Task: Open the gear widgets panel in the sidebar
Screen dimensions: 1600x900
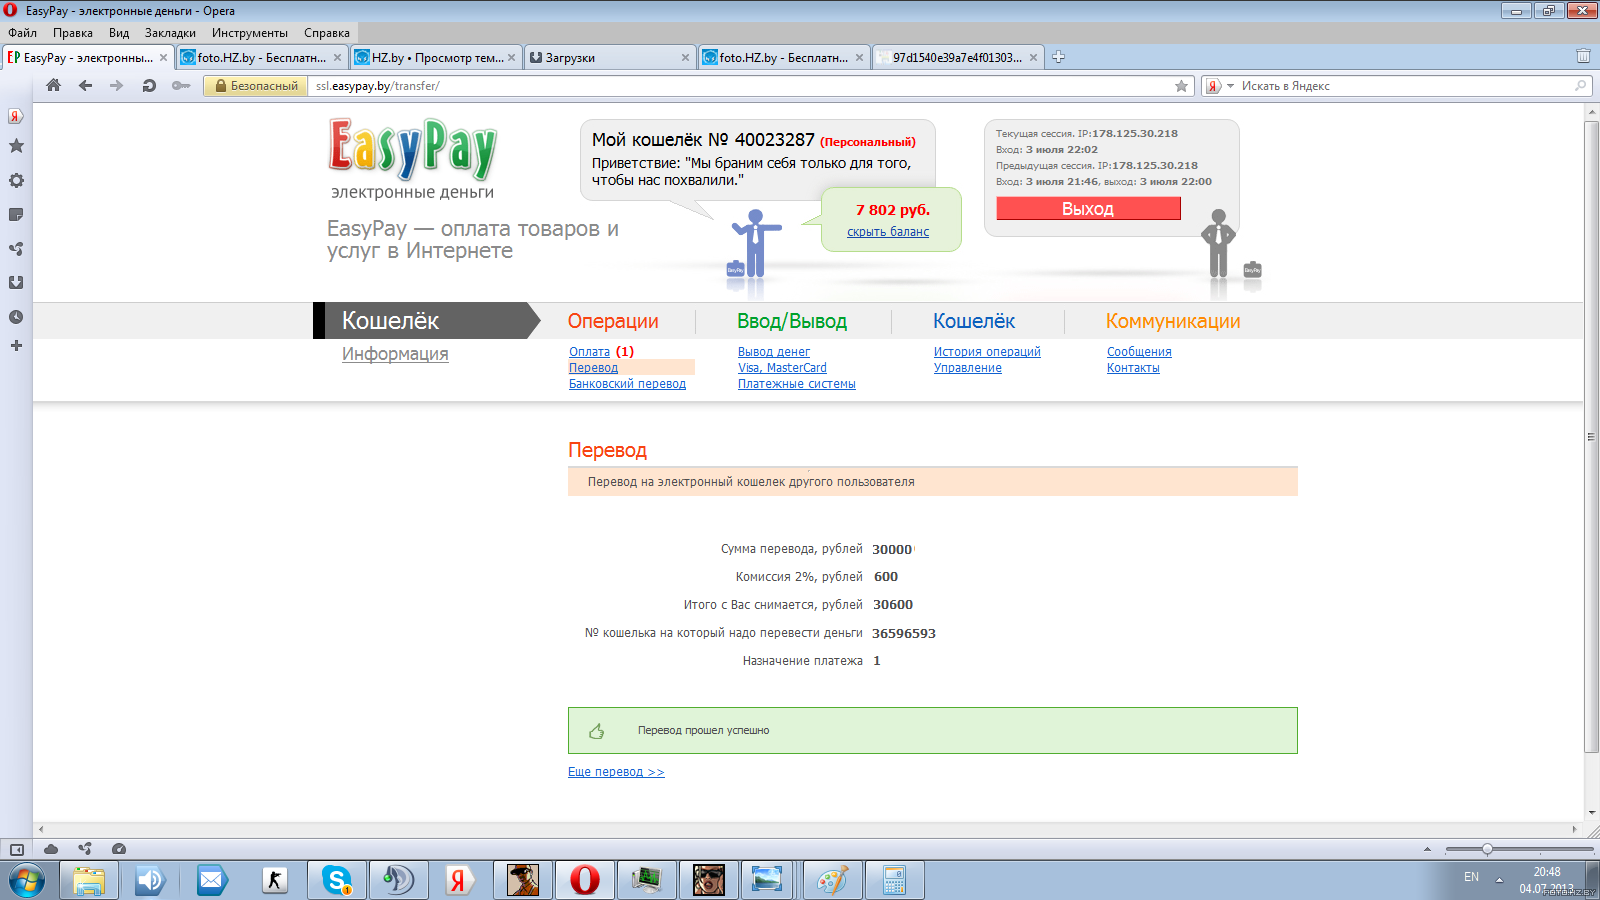Action: tap(16, 181)
